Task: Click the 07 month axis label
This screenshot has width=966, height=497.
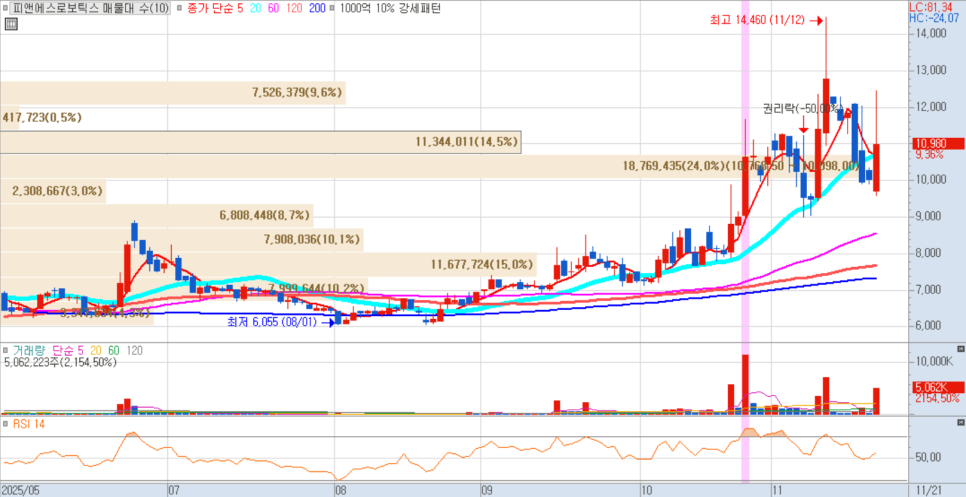Action: (173, 491)
